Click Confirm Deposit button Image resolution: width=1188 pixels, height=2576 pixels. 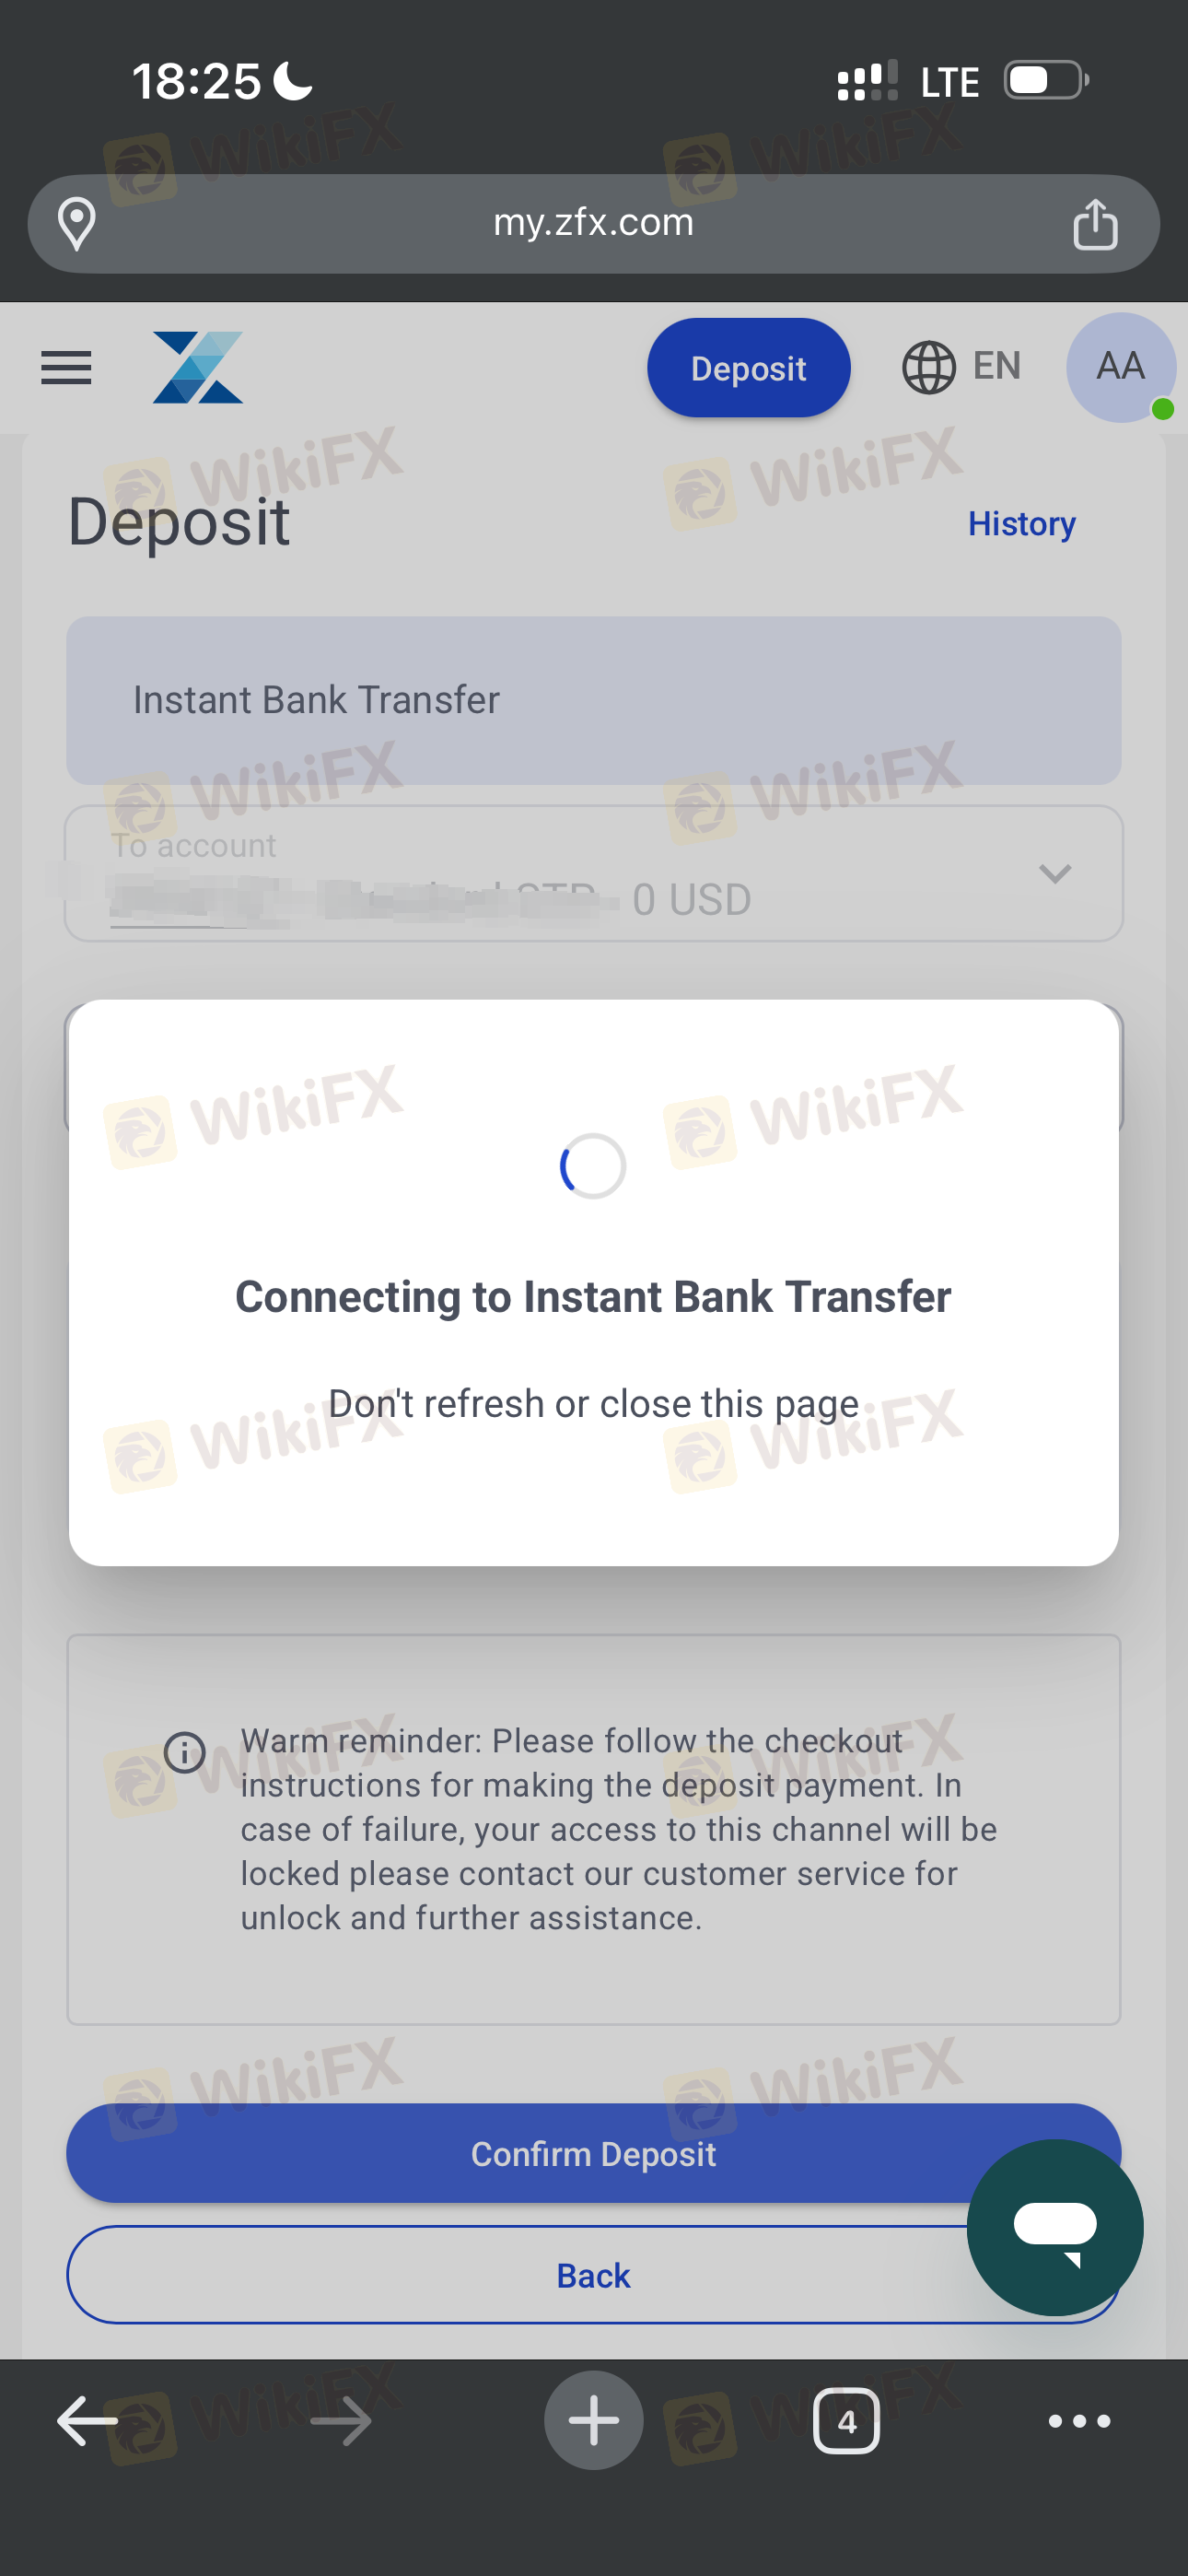point(594,2152)
